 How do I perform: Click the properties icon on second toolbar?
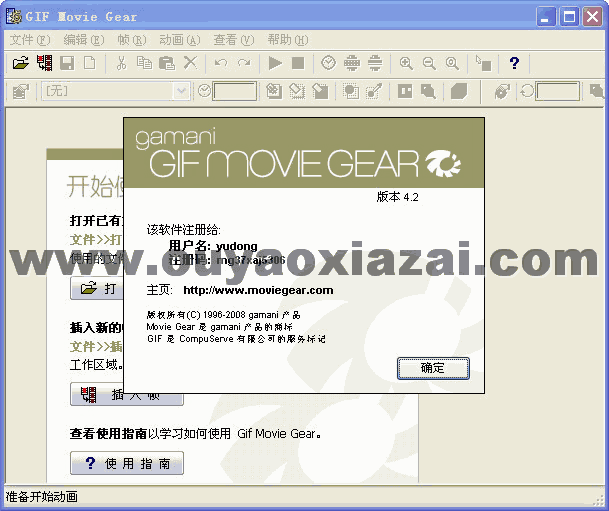point(21,92)
